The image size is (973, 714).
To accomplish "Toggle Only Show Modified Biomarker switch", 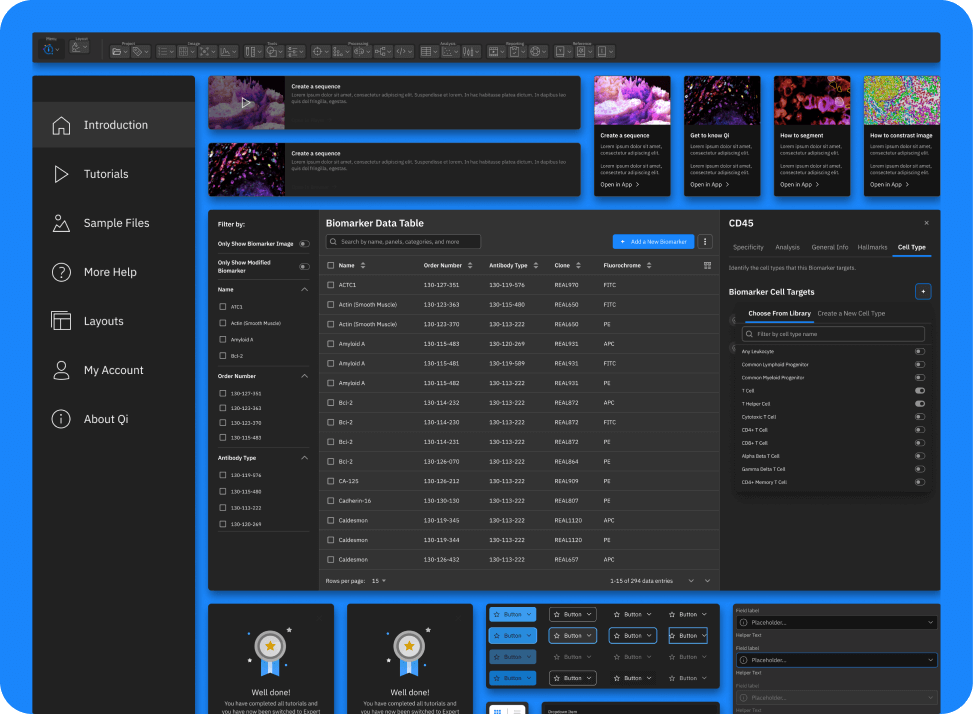I will point(304,267).
